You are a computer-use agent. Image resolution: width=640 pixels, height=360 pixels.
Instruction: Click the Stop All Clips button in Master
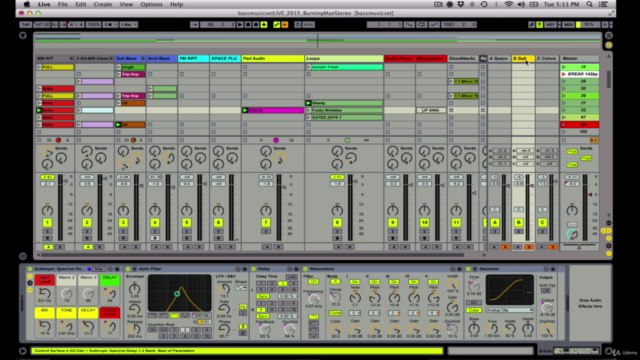[564, 140]
